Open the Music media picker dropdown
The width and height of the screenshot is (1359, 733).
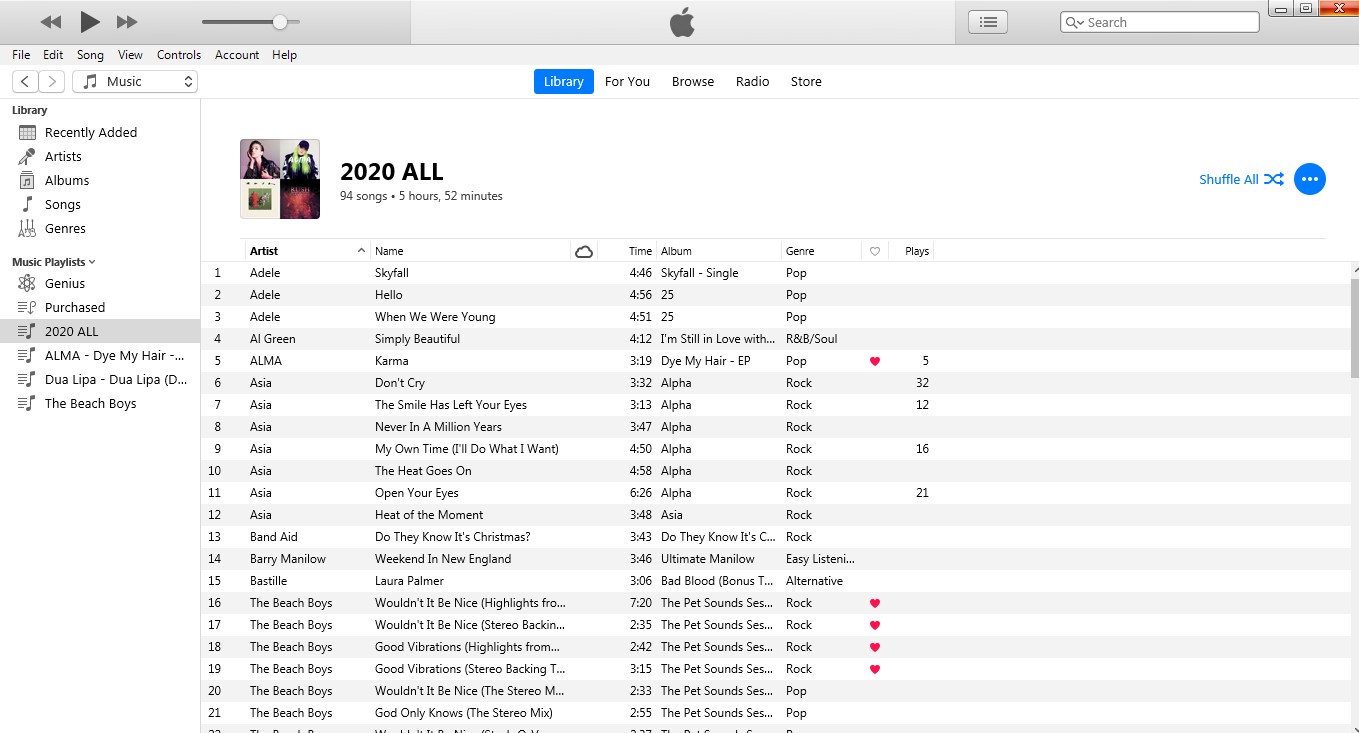(135, 82)
